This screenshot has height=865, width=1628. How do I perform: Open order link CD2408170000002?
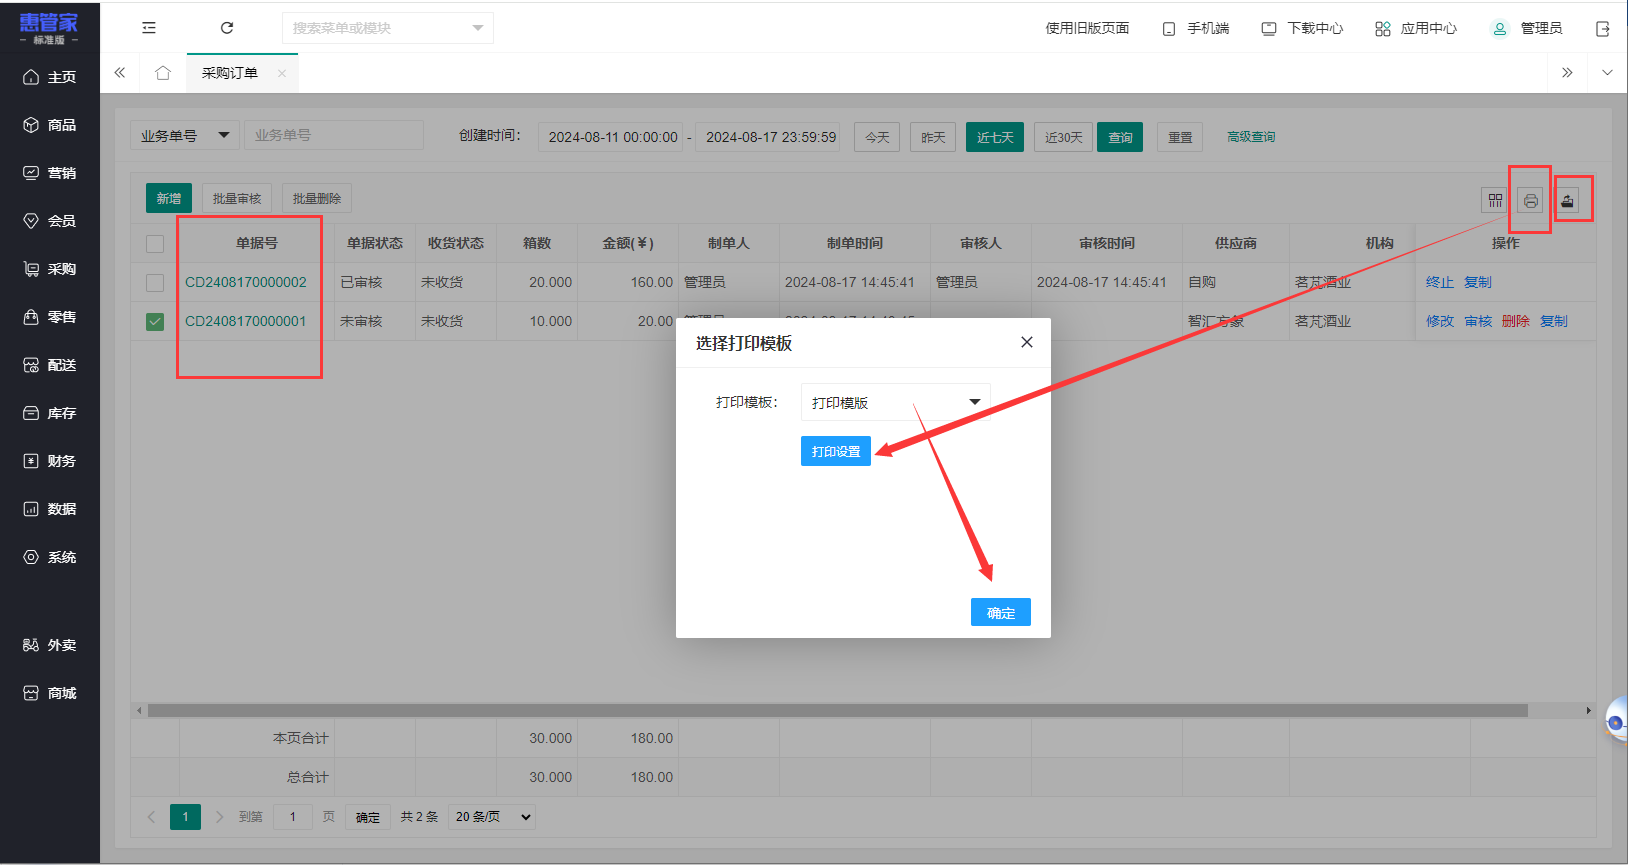(246, 283)
